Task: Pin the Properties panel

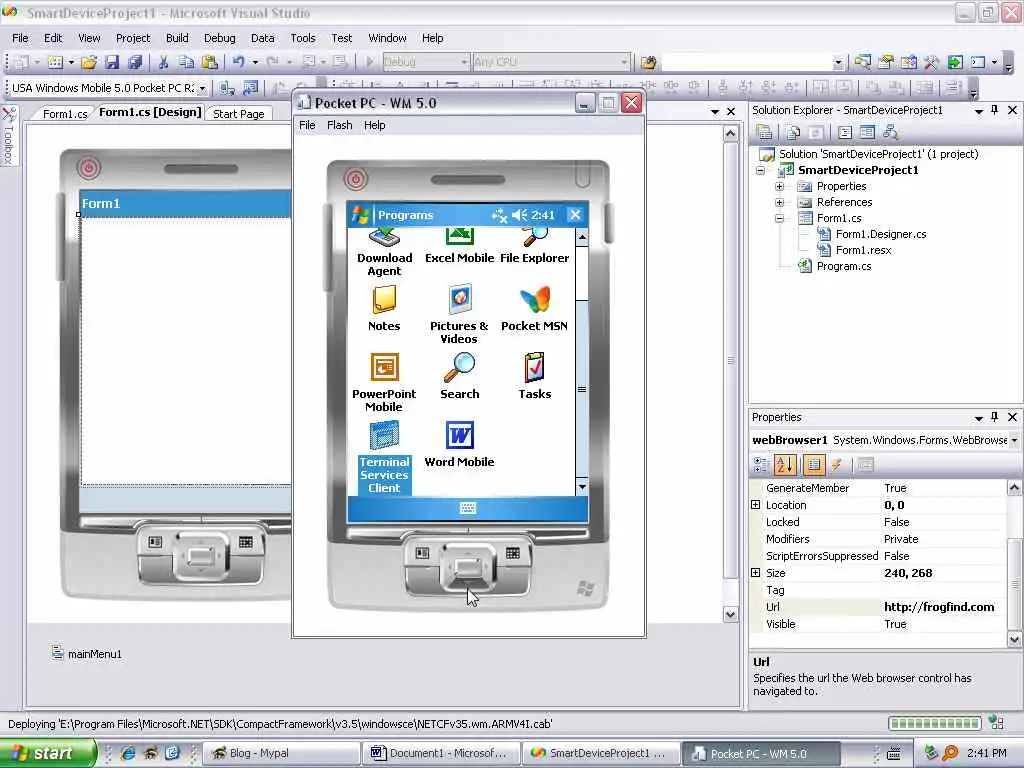Action: pos(995,417)
